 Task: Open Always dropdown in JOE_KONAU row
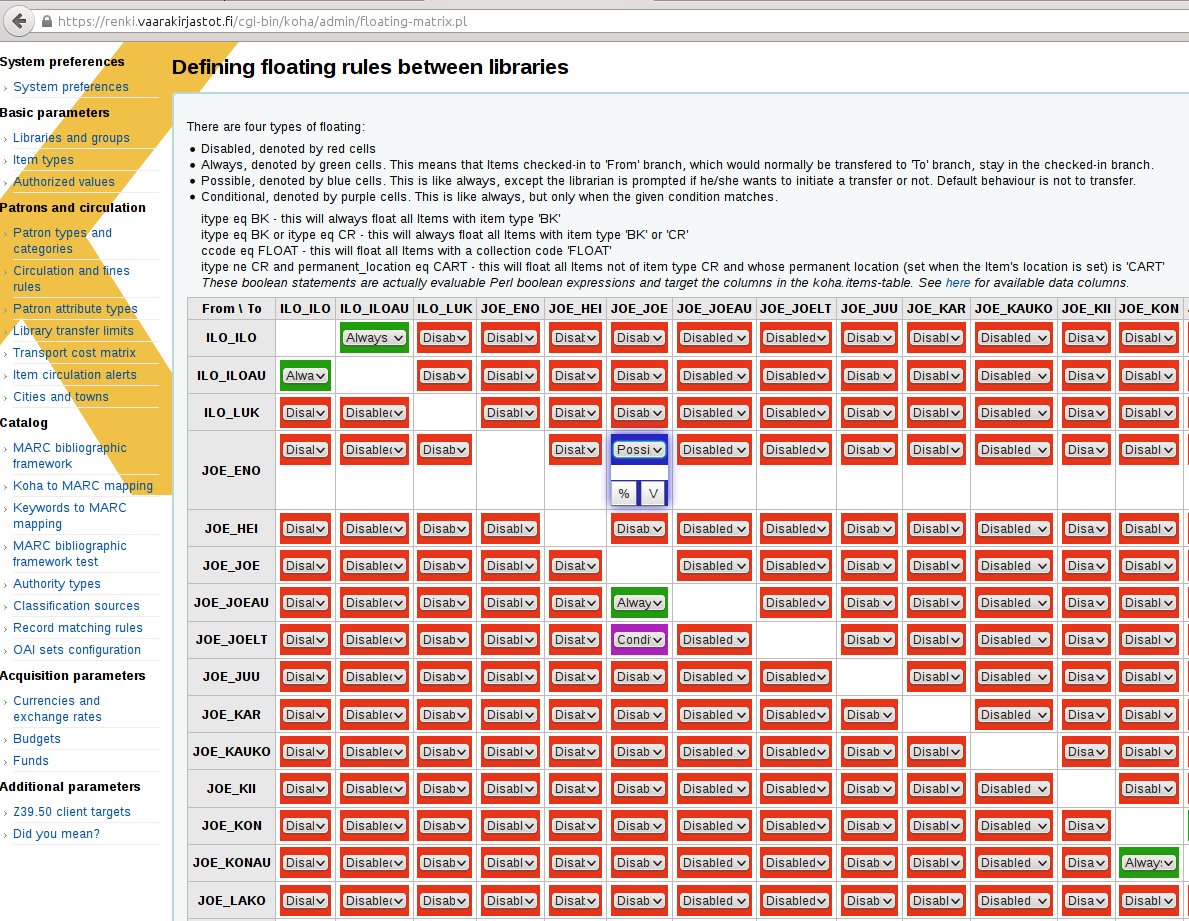click(1148, 863)
